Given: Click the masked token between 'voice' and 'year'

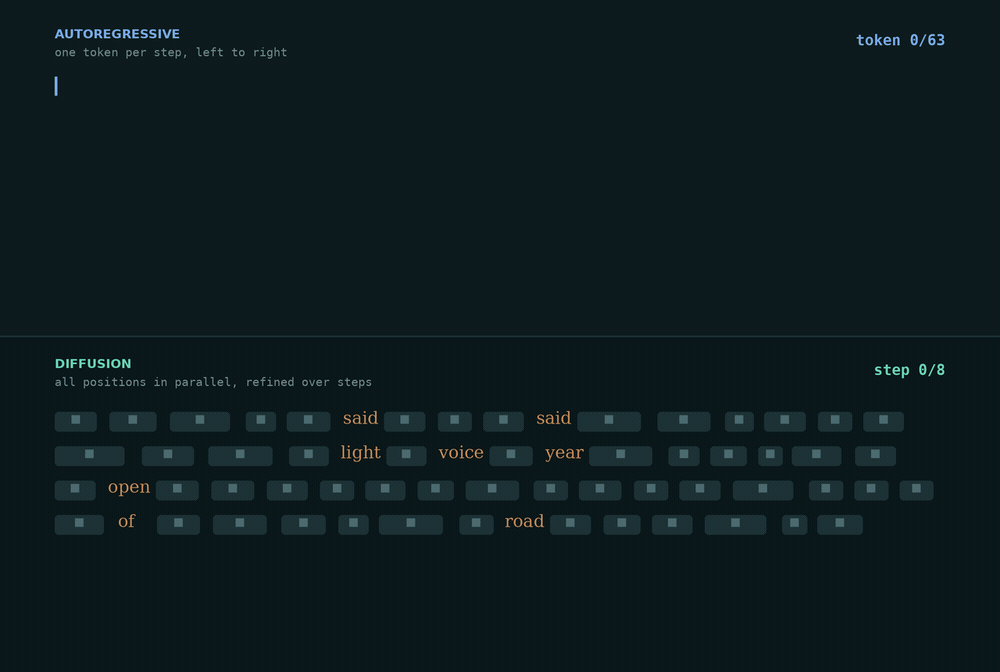Looking at the screenshot, I should [511, 456].
